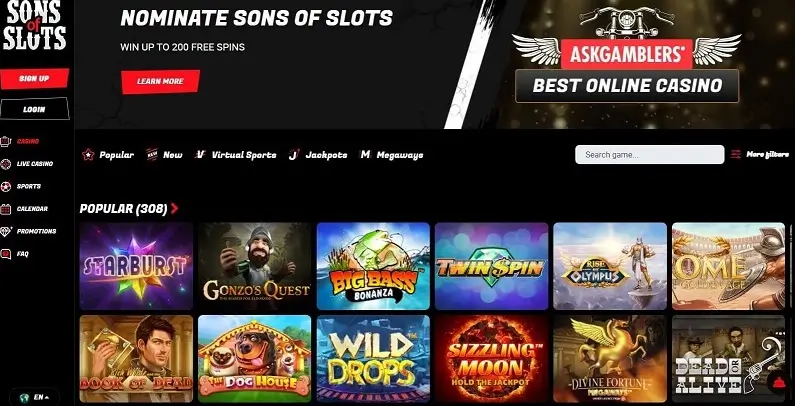Click the Promotions diamond icon
This screenshot has height=406, width=795.
[x=6, y=231]
